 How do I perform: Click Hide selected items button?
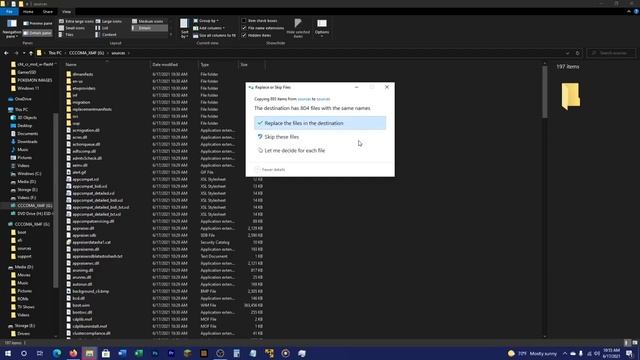(298, 28)
